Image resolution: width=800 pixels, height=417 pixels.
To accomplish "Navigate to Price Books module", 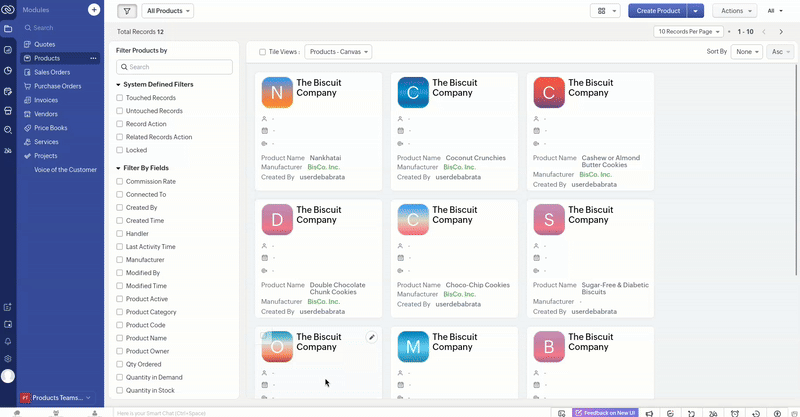I will [x=50, y=128].
